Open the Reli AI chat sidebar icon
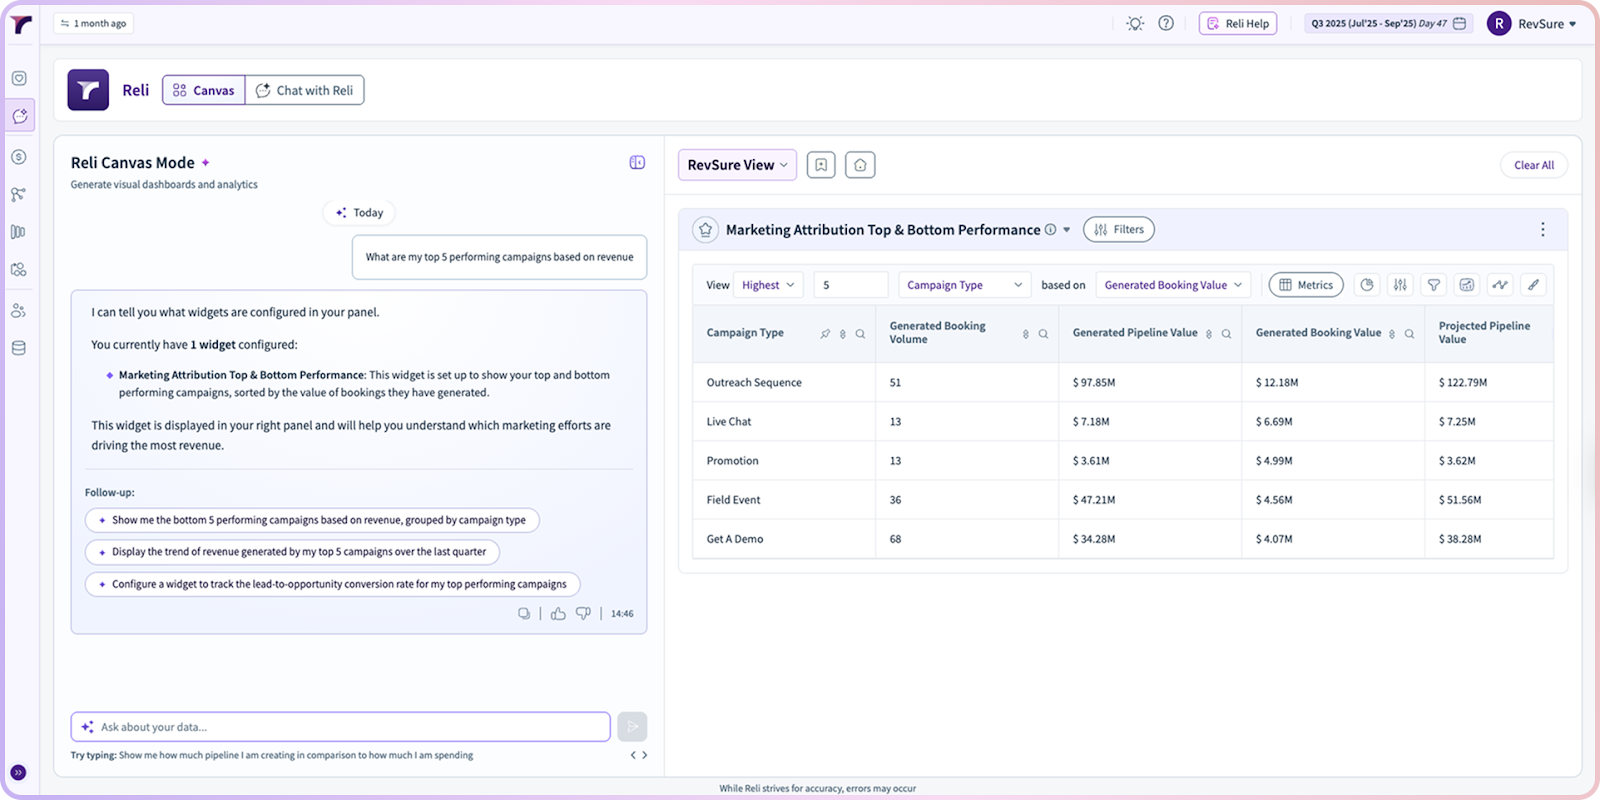This screenshot has height=800, width=1600. click(19, 116)
